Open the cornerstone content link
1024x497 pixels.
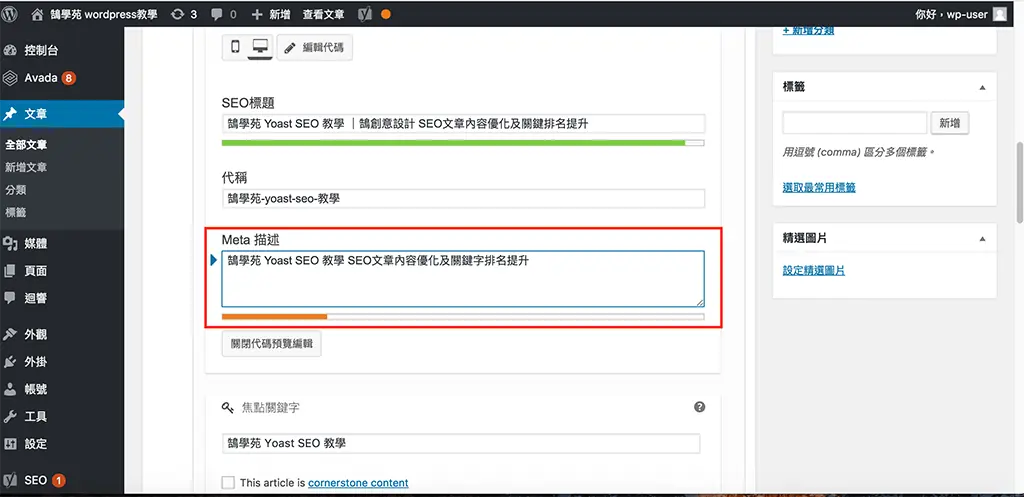point(359,483)
